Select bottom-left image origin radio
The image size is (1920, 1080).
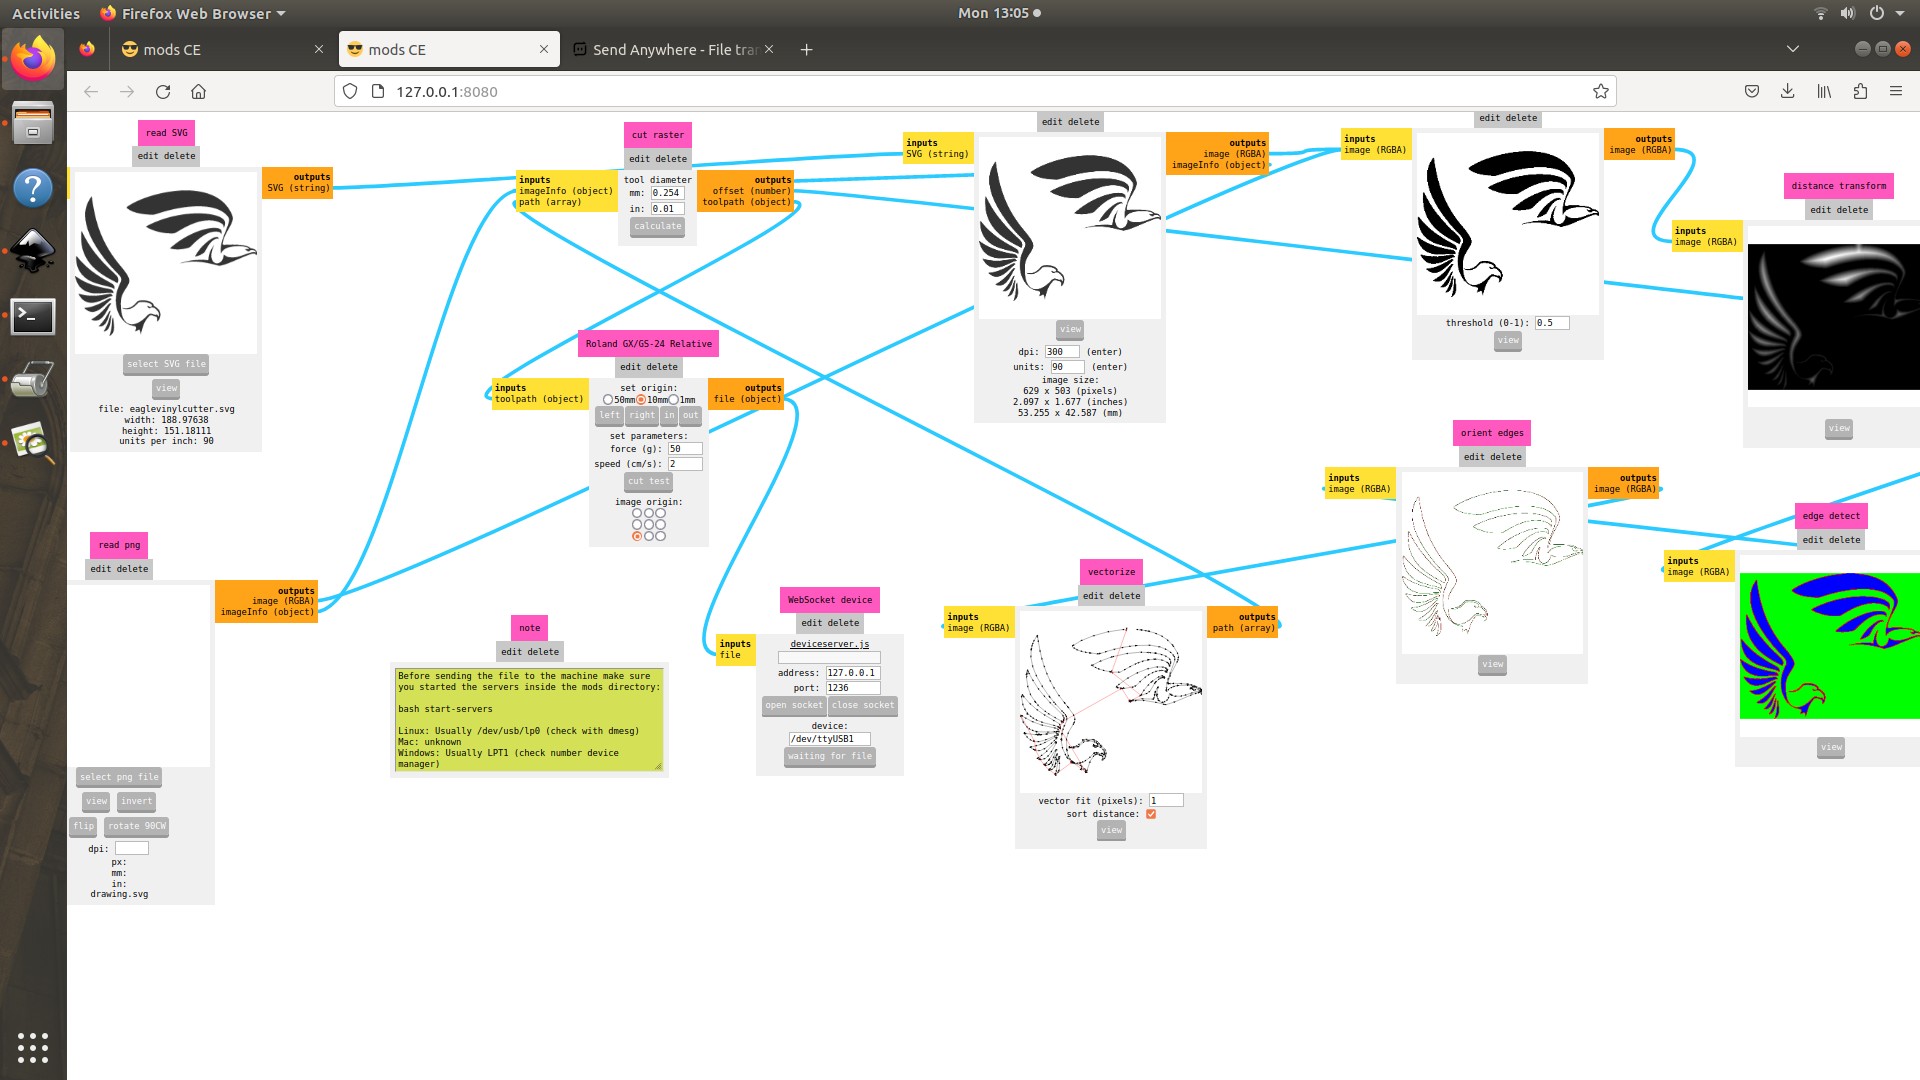637,536
